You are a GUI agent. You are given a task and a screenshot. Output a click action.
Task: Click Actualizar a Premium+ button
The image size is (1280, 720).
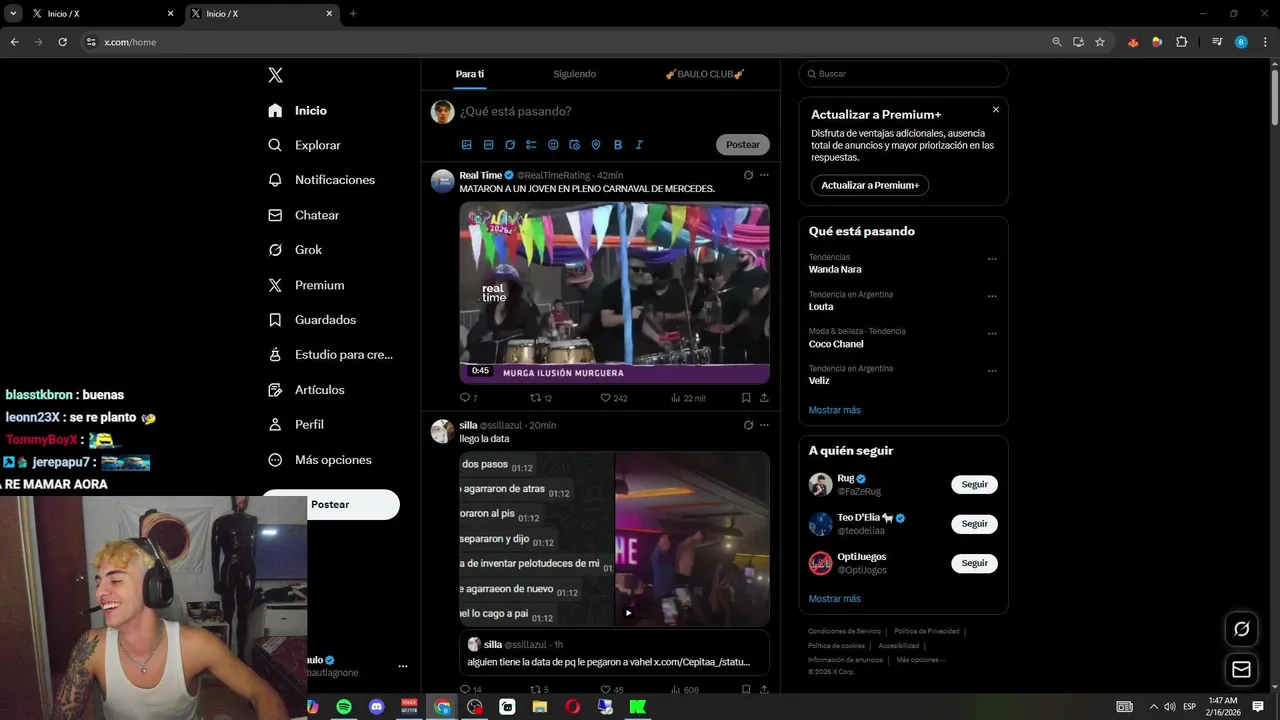coord(870,185)
